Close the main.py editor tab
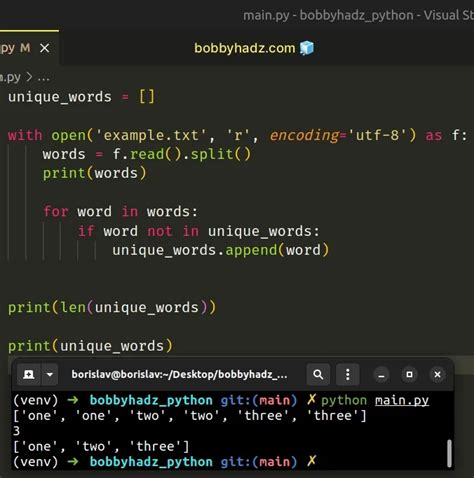This screenshot has height=478, width=474. [x=45, y=48]
